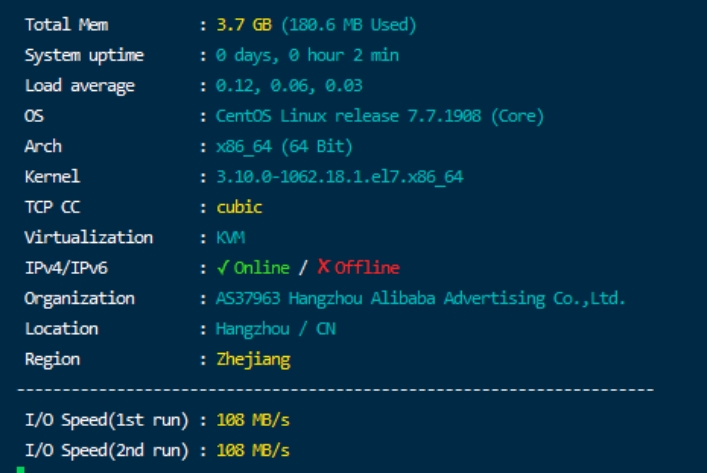The image size is (707, 473).
Task: Click the 2nd run 108 MB/s value
Action: point(253,449)
